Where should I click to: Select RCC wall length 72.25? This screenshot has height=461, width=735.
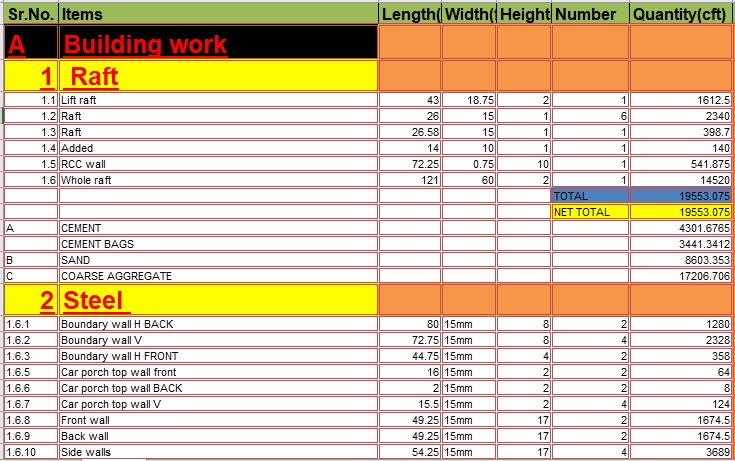click(410, 164)
